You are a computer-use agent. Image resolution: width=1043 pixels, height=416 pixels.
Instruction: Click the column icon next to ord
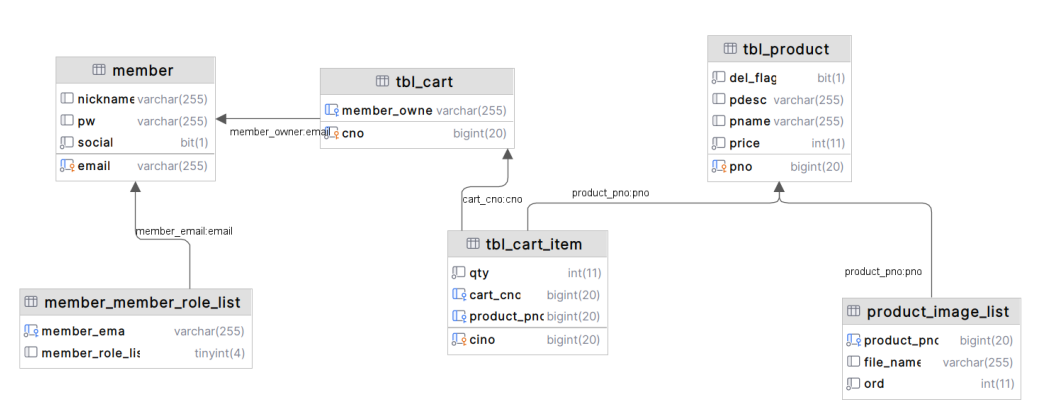[x=853, y=384]
